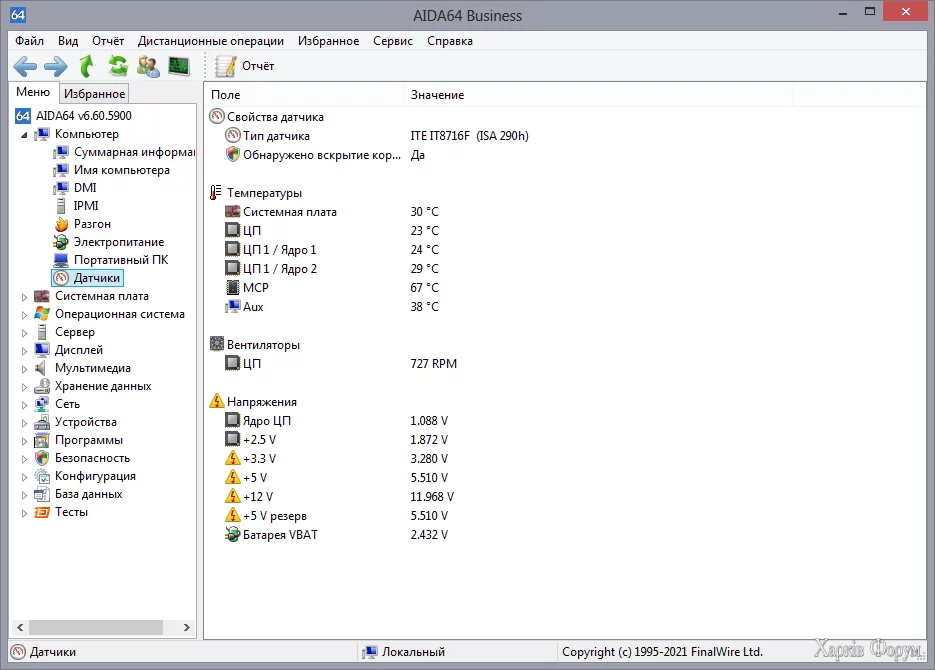The image size is (935, 670).
Task: Expand the Хранение данных tree node
Action: pyautogui.click(x=25, y=386)
